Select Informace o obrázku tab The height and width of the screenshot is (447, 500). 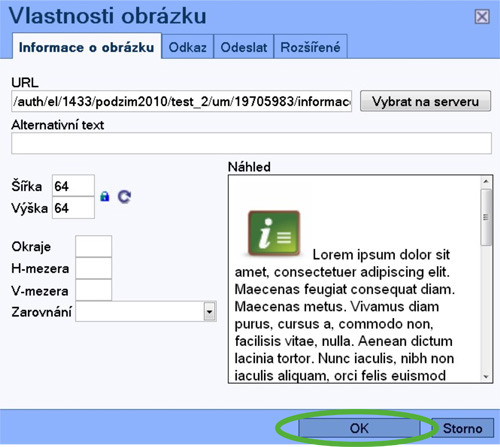87,47
